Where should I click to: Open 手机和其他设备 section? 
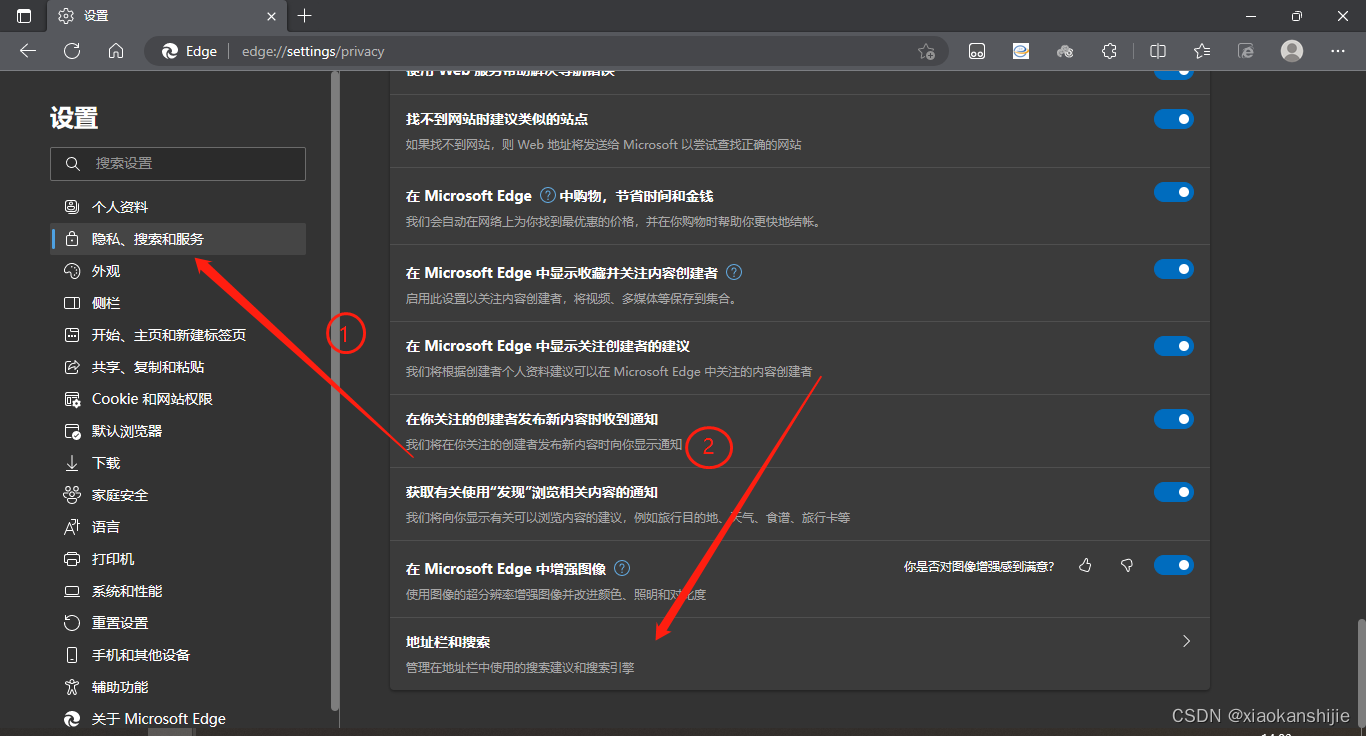click(178, 655)
